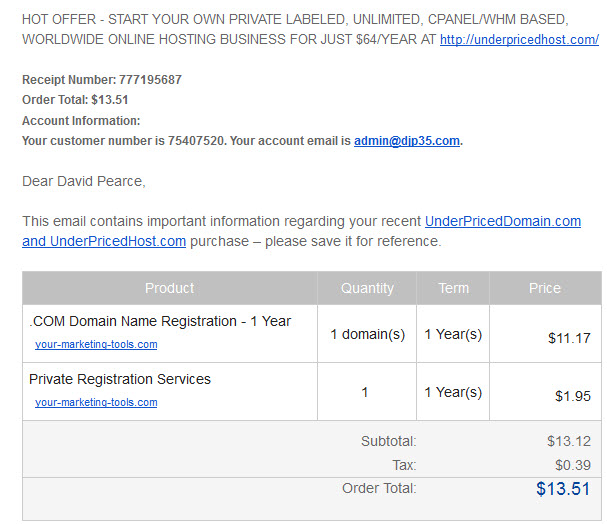Click the '1 domain(s)' quantity cell

click(x=367, y=334)
